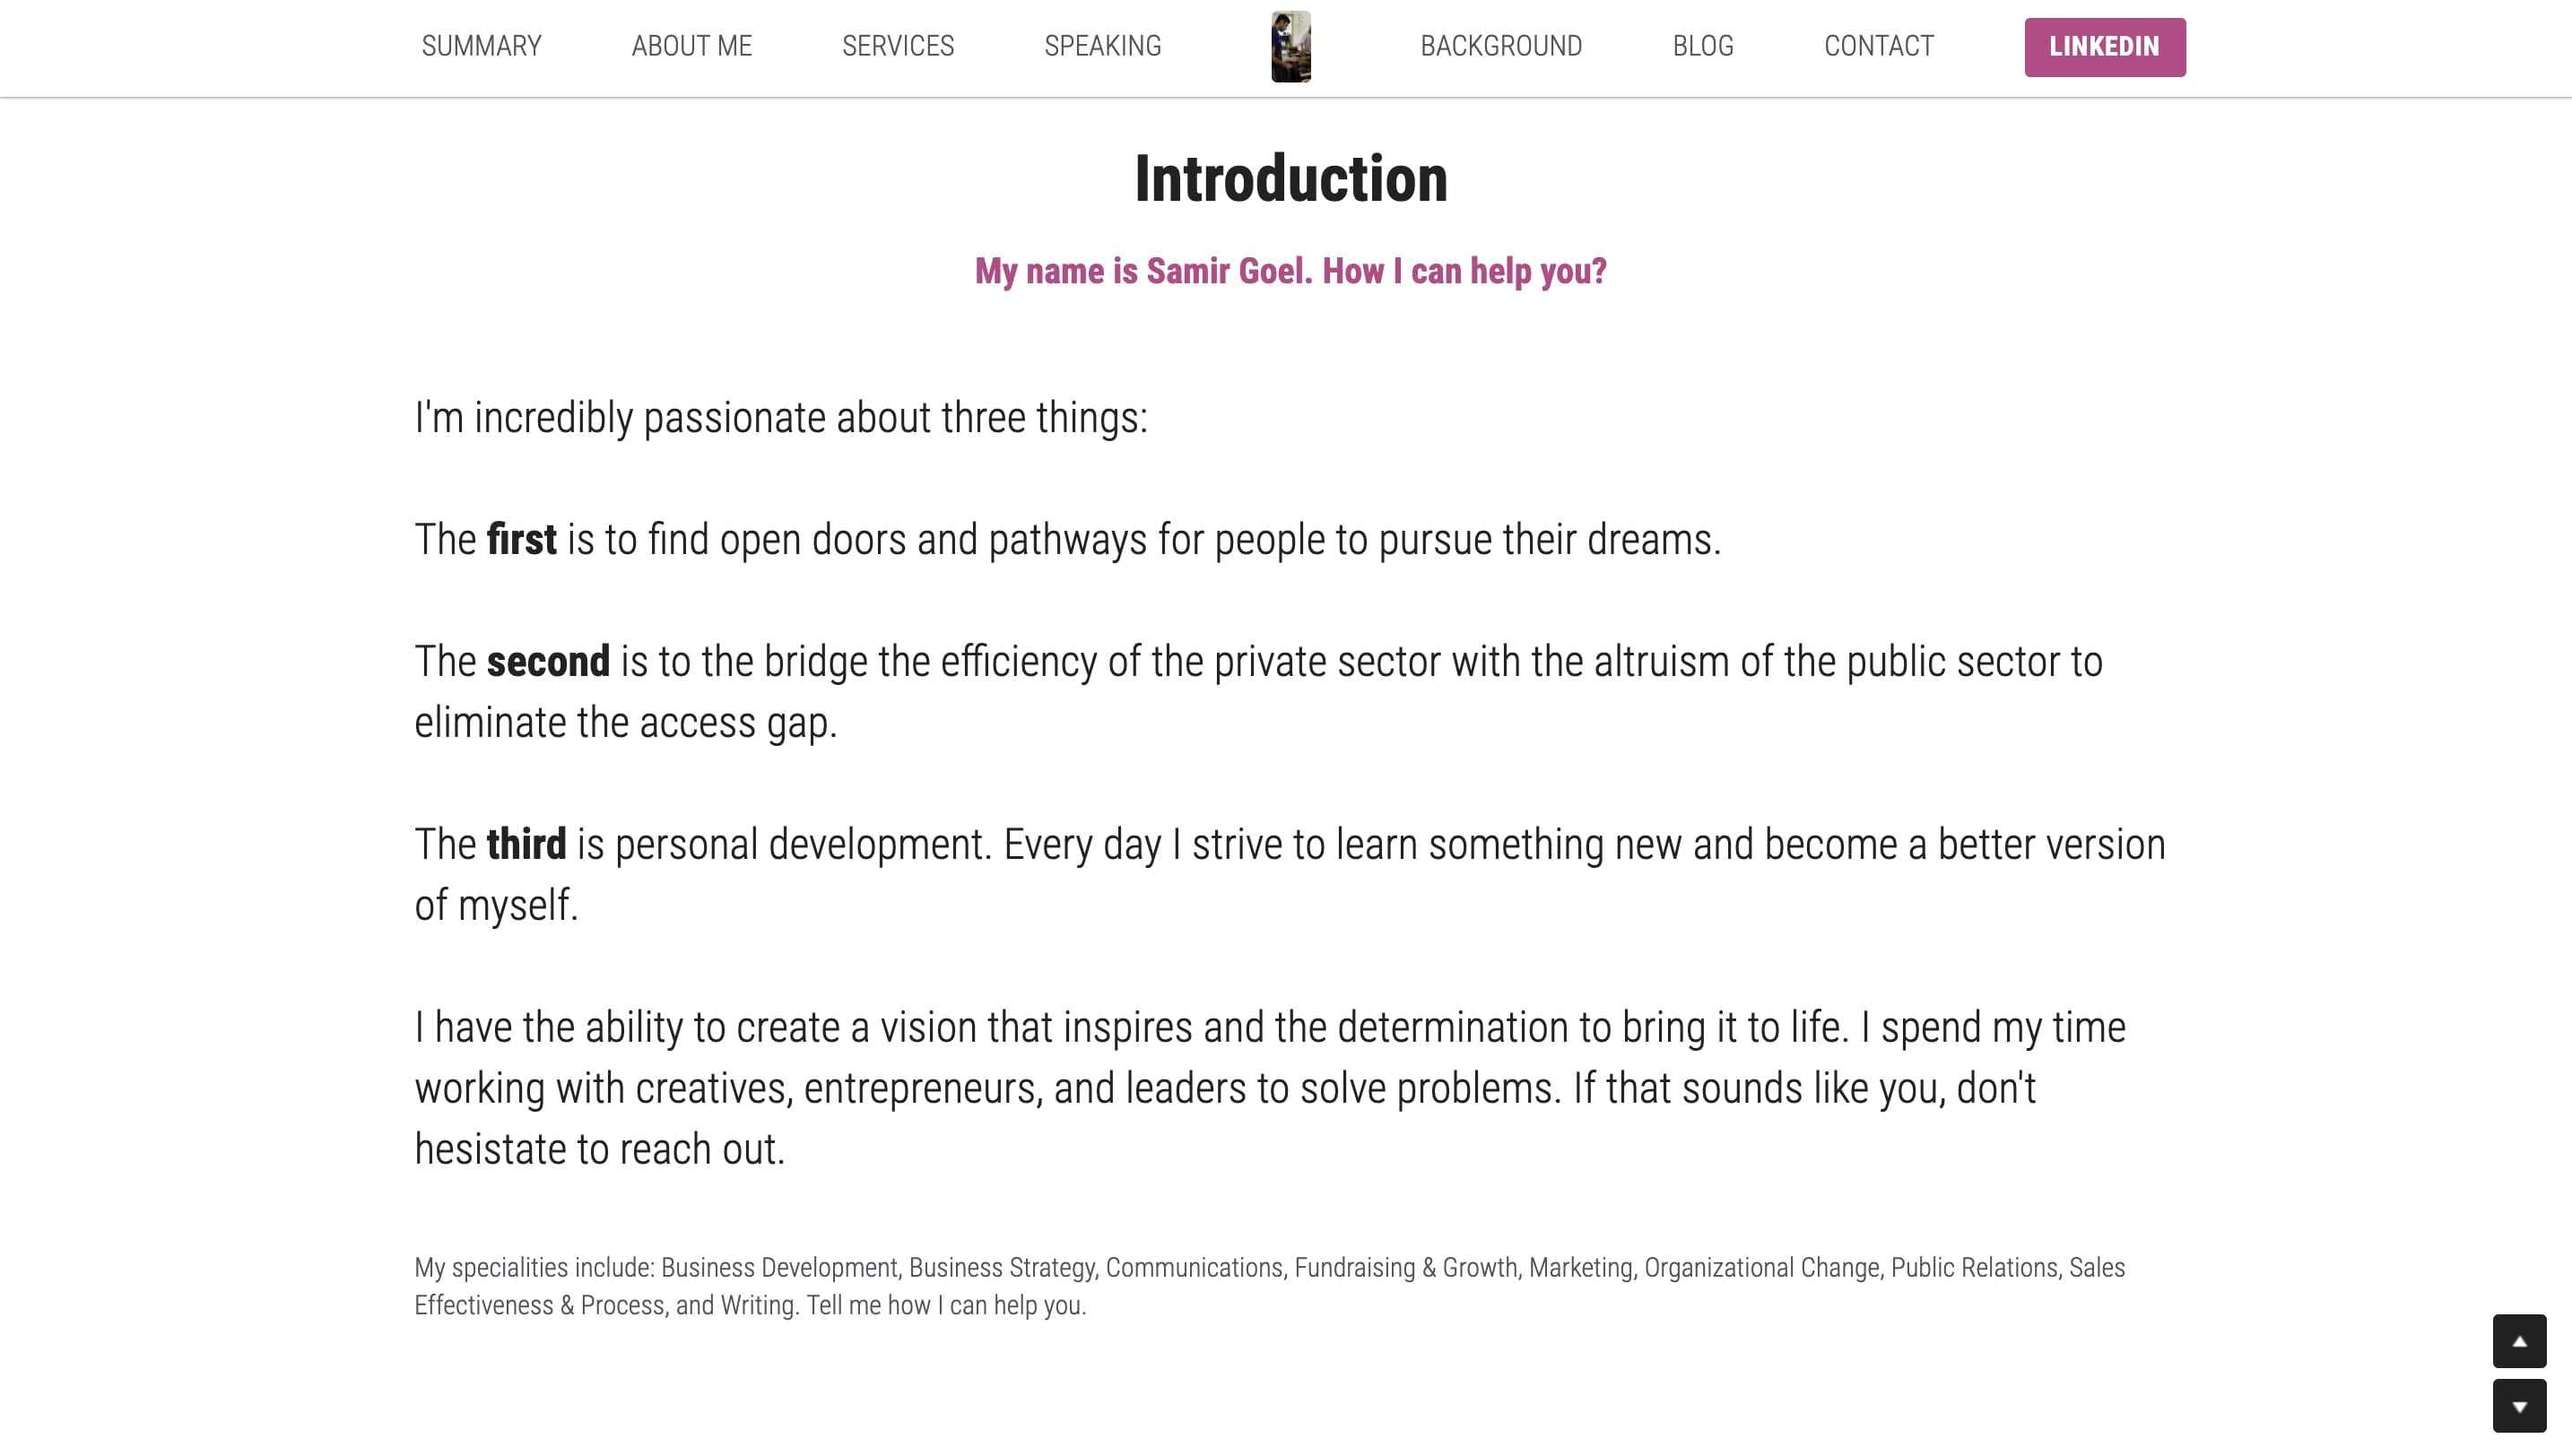Select the bold word 'second'

point(549,660)
